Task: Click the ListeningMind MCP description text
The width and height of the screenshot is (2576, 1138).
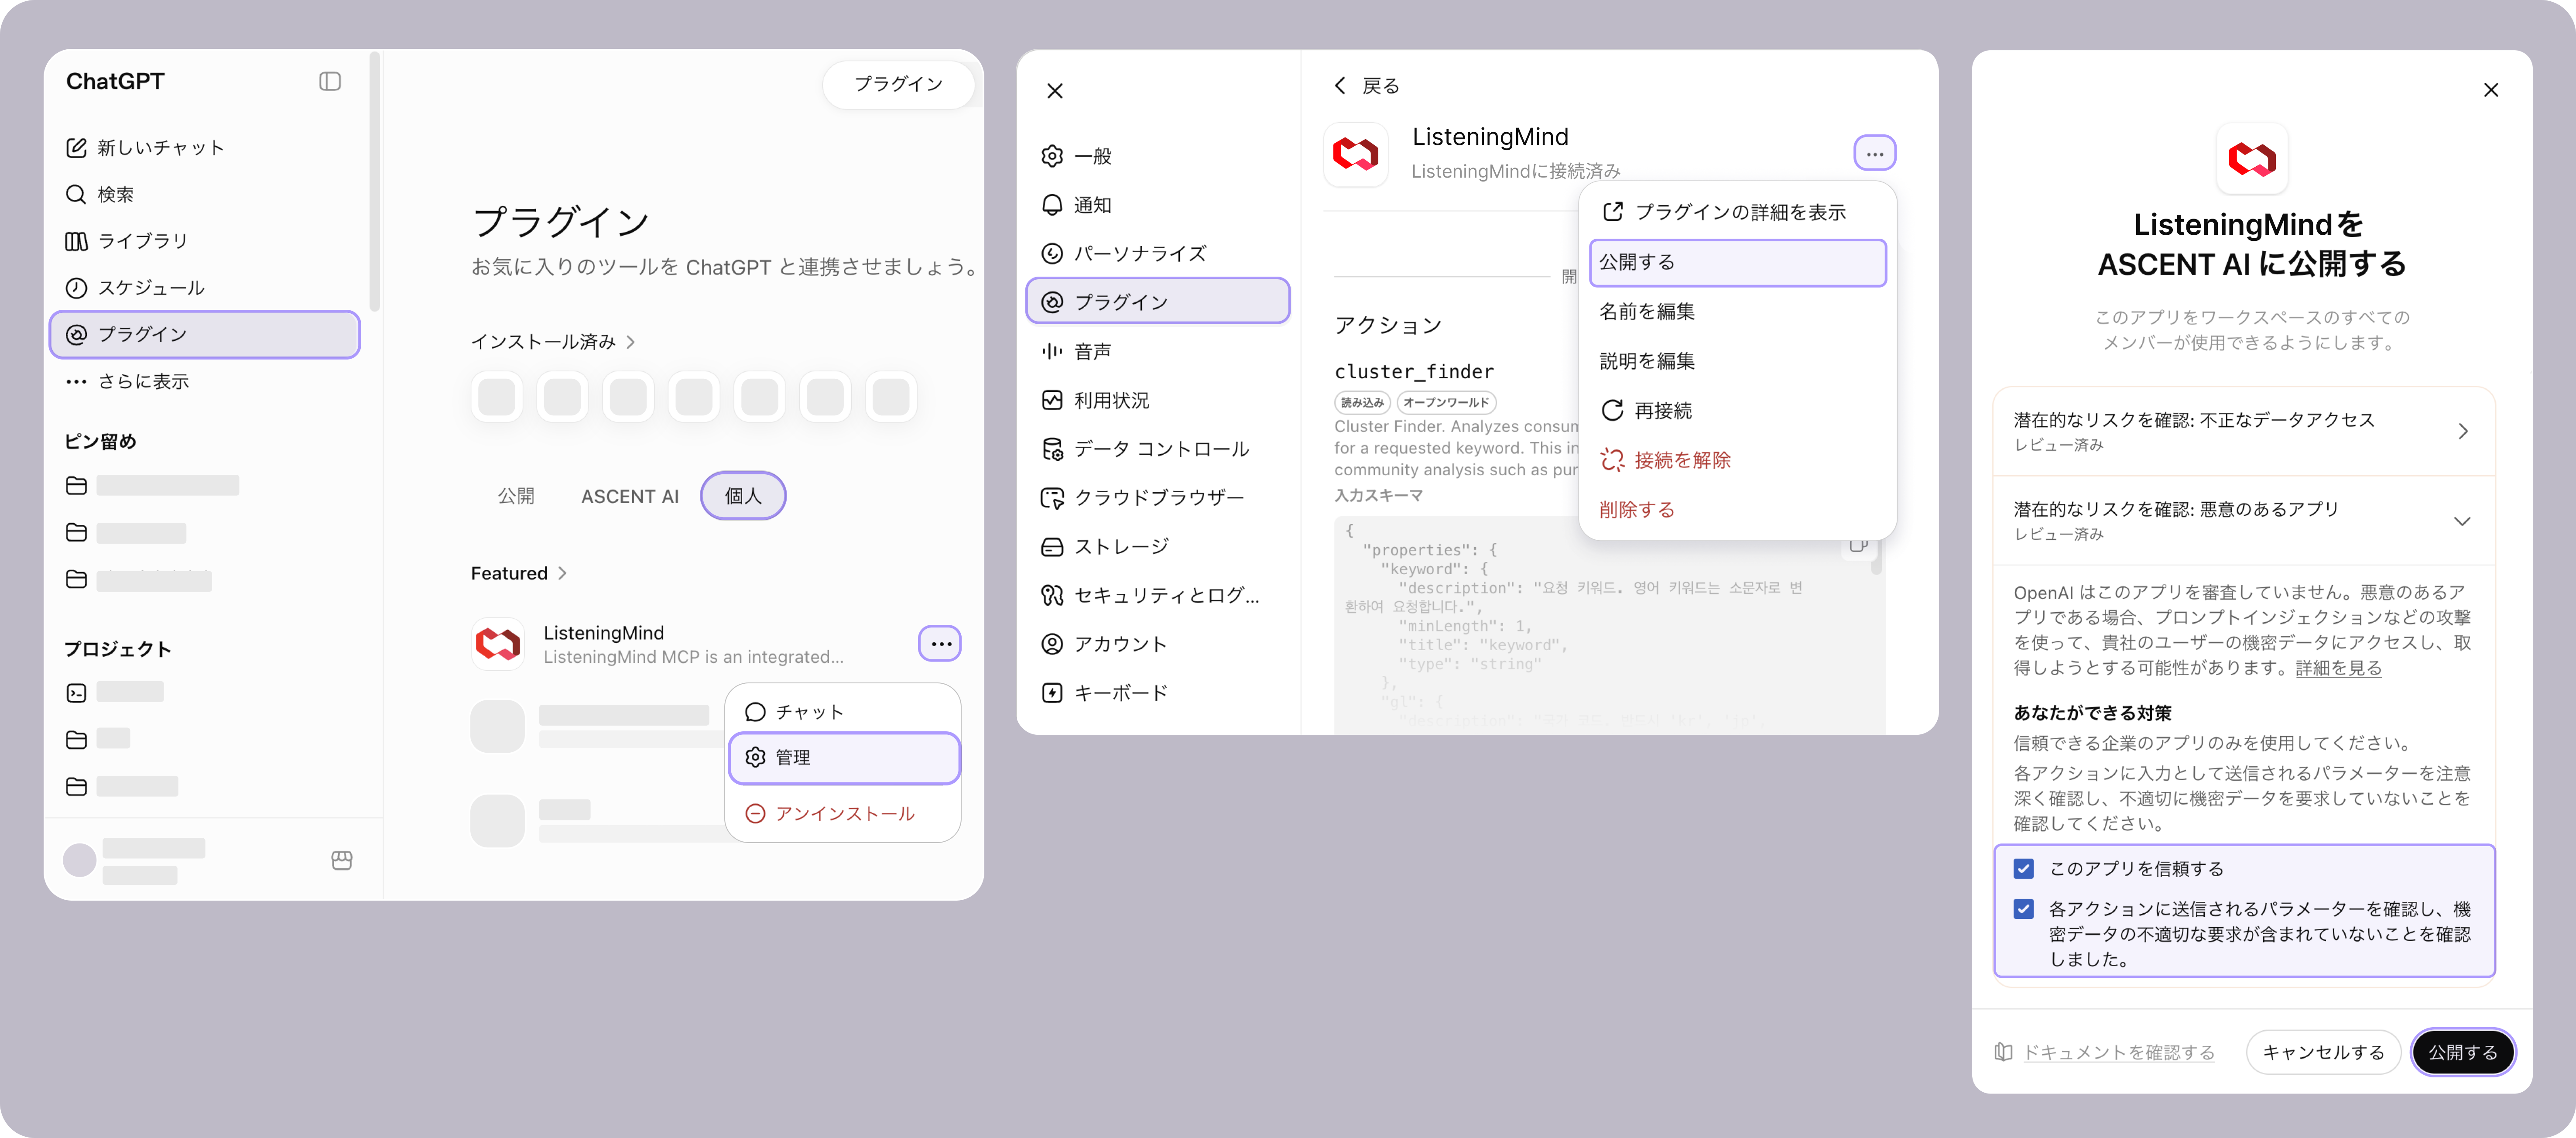Action: (693, 657)
